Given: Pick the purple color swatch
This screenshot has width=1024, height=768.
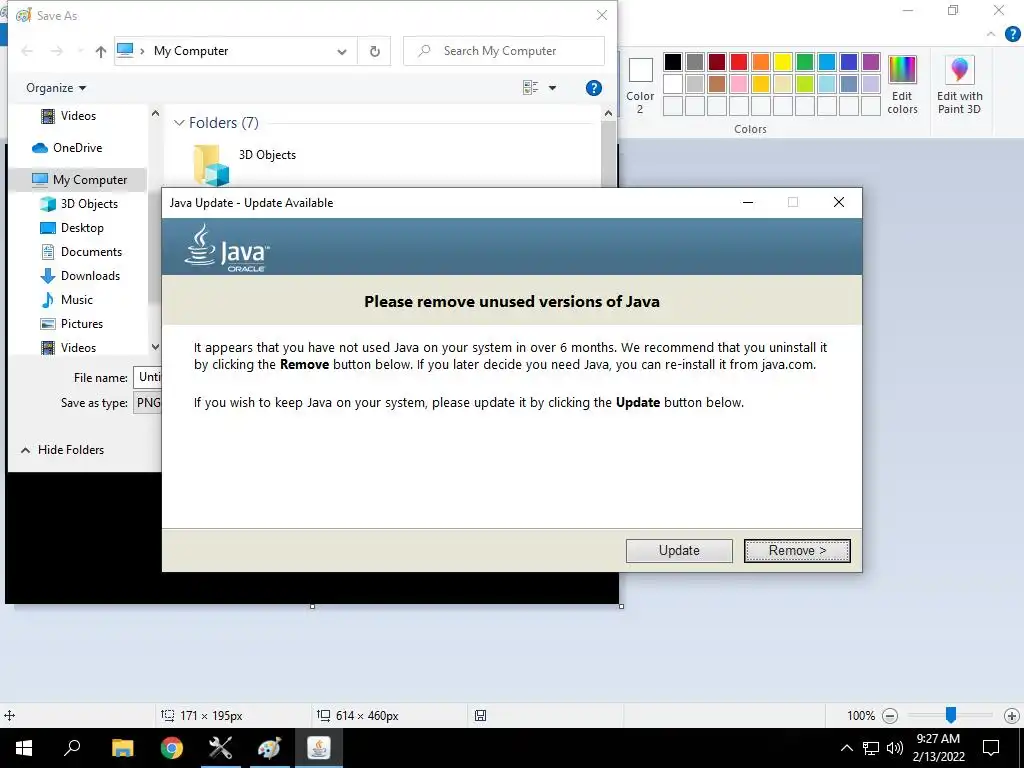Looking at the screenshot, I should pyautogui.click(x=871, y=62).
